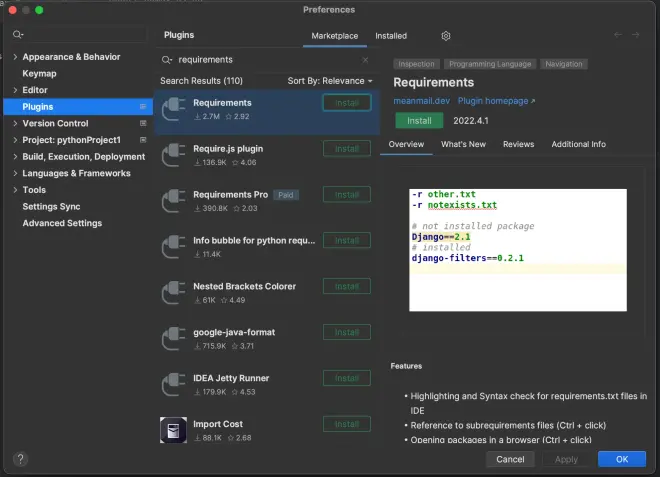Open the Overview tab
660x477 pixels.
(406, 144)
